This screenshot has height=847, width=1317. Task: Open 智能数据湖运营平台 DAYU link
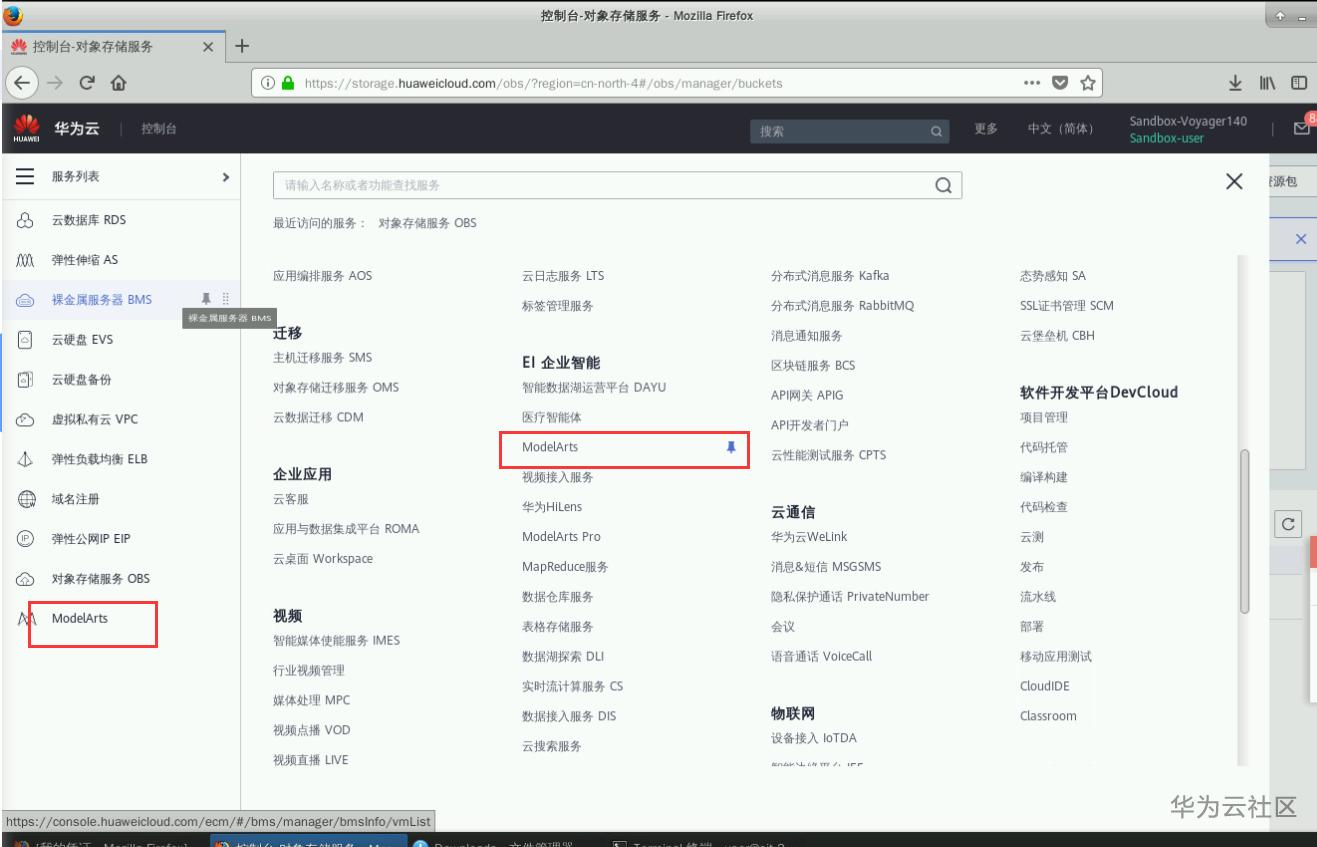[x=594, y=387]
